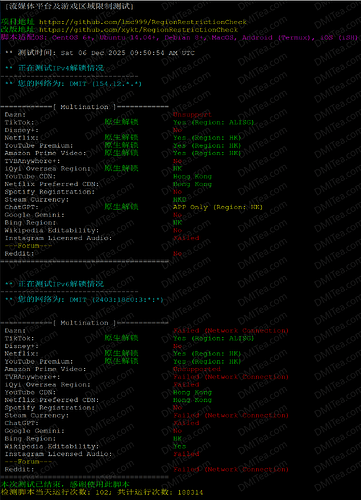Click the IPv4 YouTube Premium label
361x500 pixels.
(x=39, y=146)
